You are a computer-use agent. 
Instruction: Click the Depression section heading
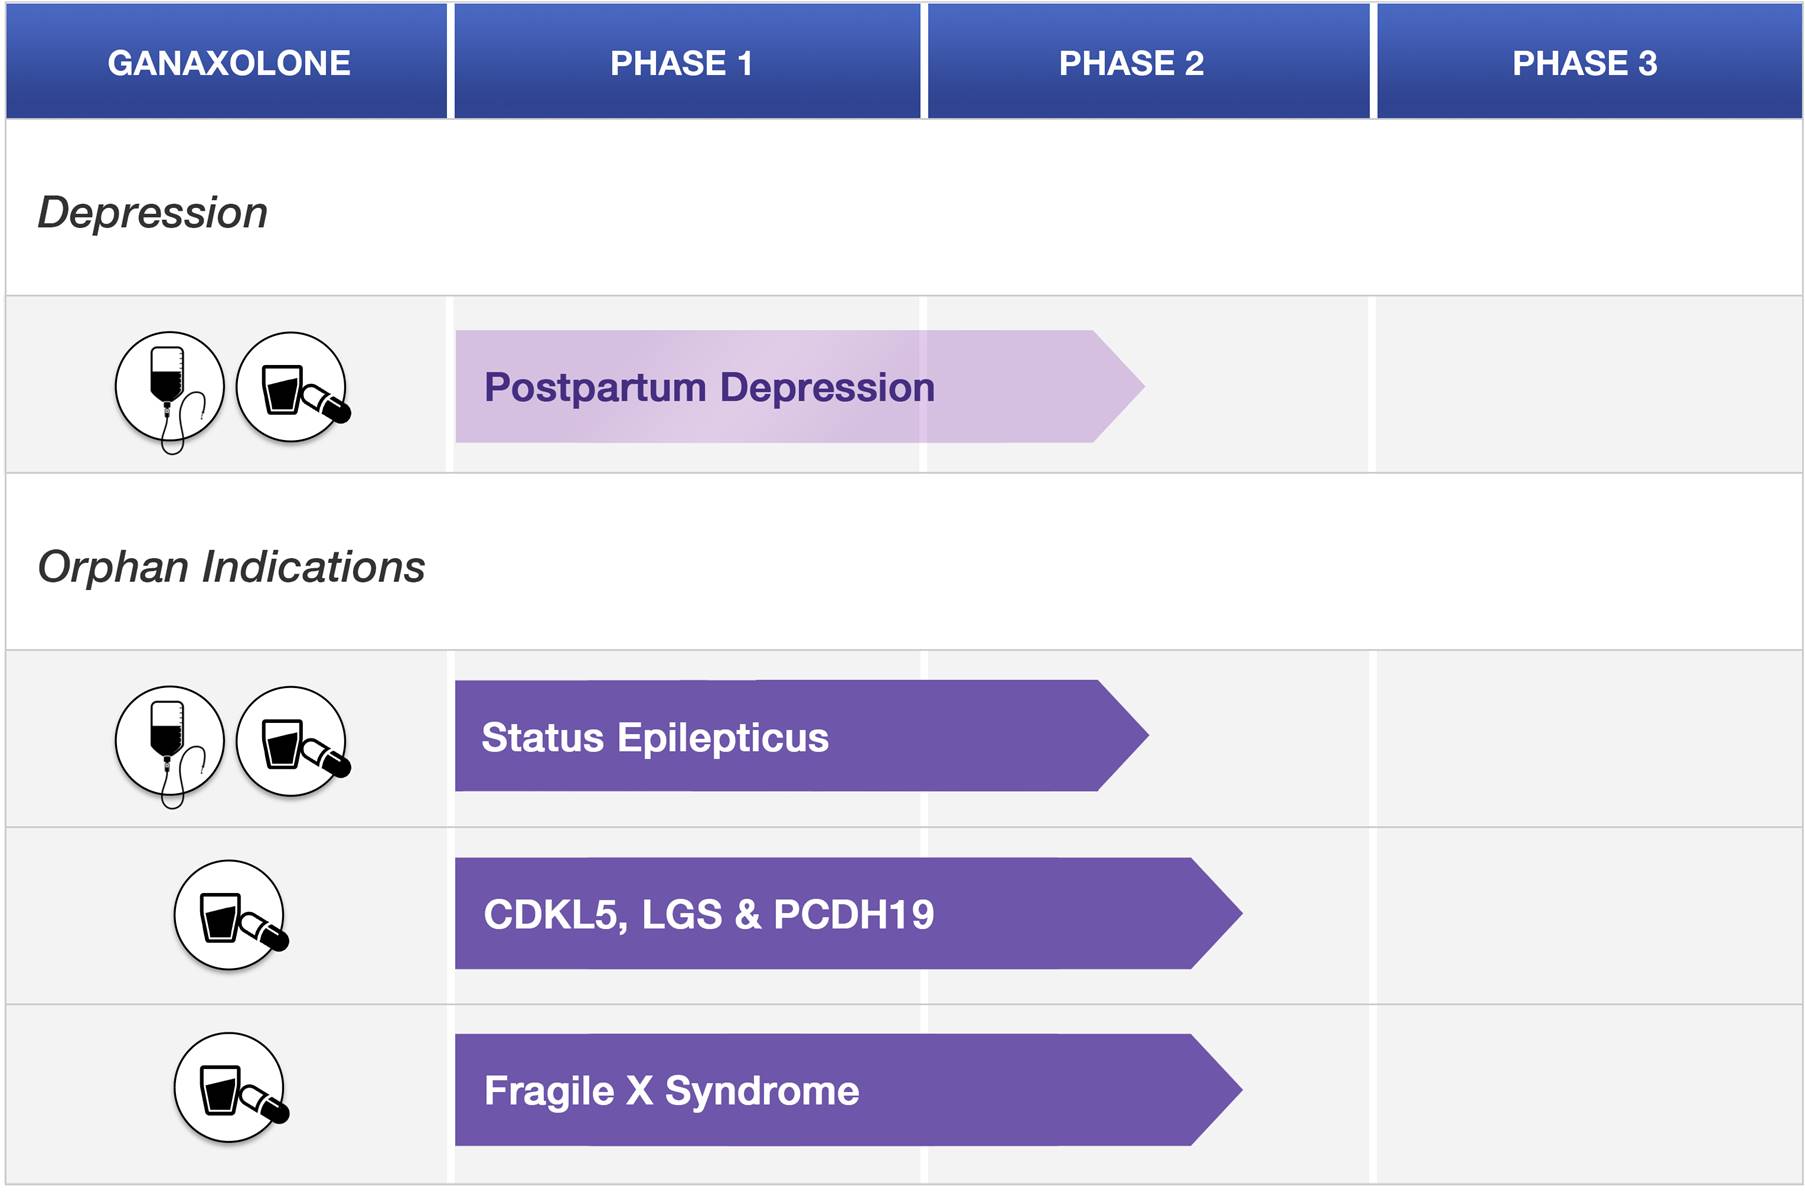(152, 212)
